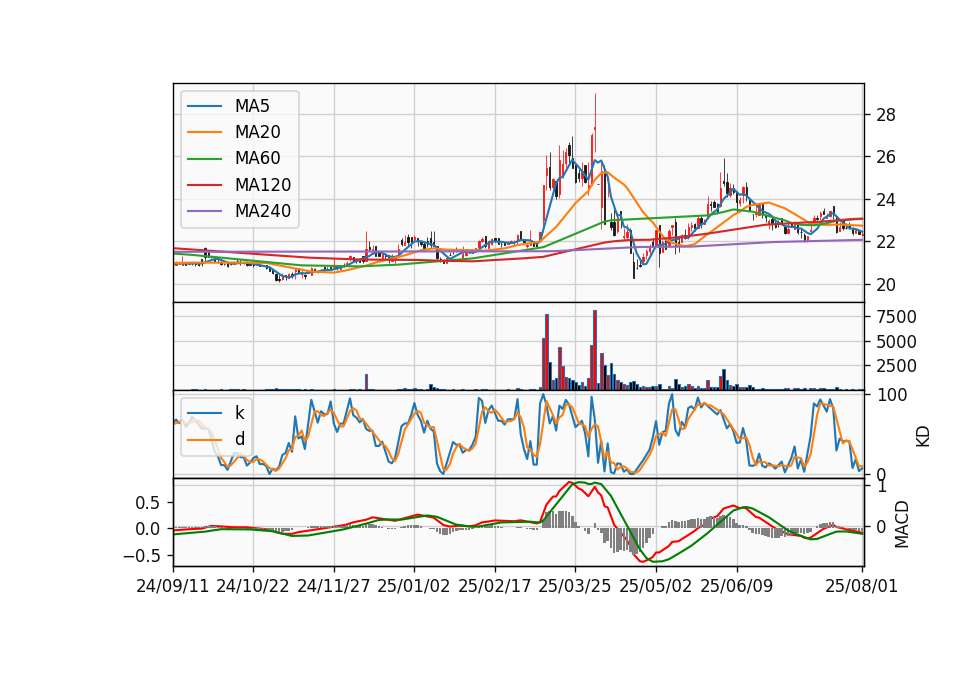The width and height of the screenshot is (960, 690).
Task: Click the volume axis value 7500
Action: click(x=896, y=317)
